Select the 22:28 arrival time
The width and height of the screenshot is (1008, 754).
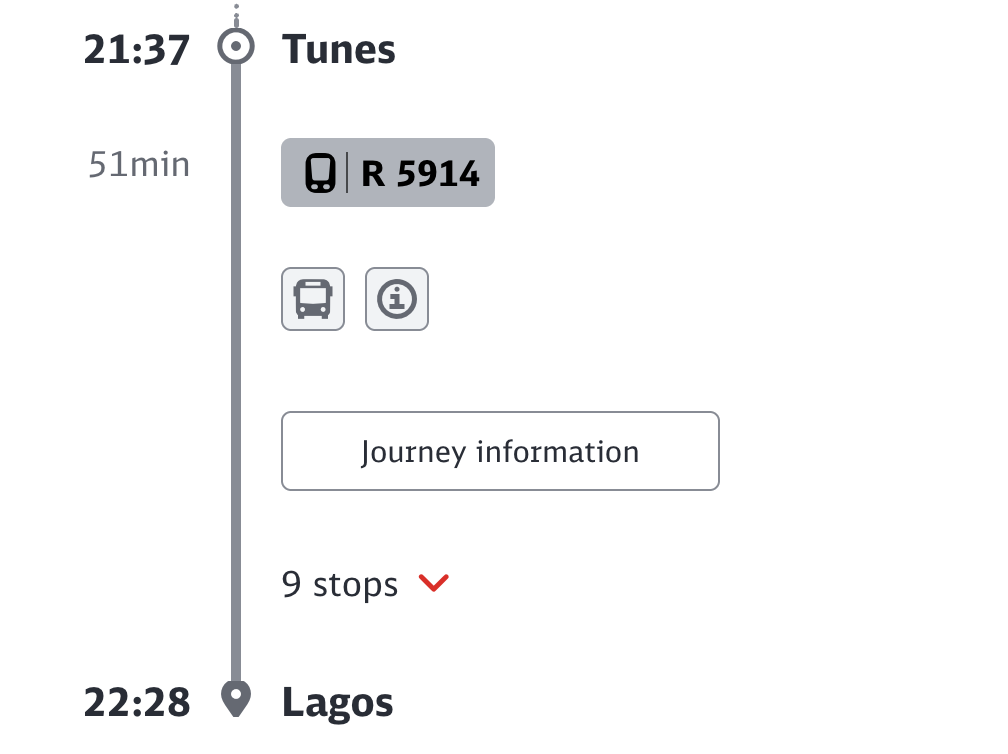pos(137,703)
